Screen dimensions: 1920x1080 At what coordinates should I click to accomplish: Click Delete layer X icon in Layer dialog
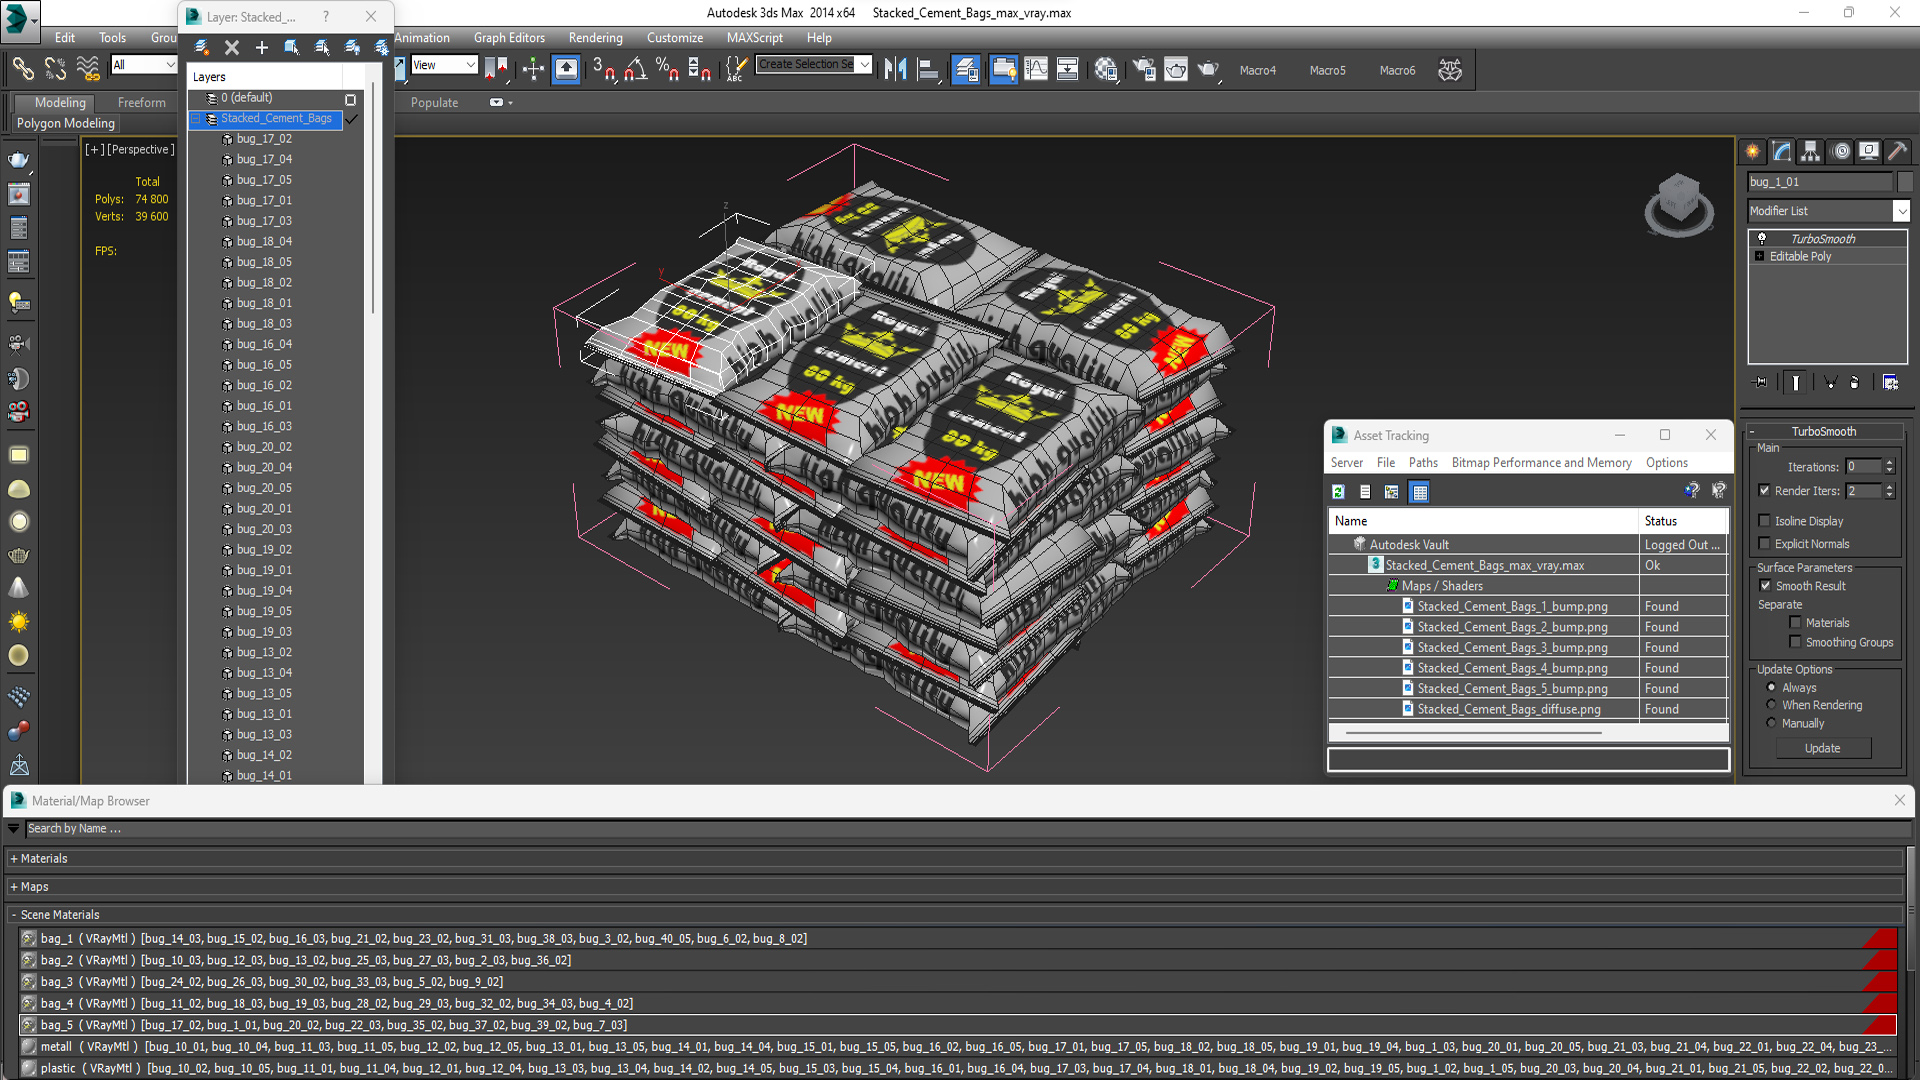pos(232,47)
